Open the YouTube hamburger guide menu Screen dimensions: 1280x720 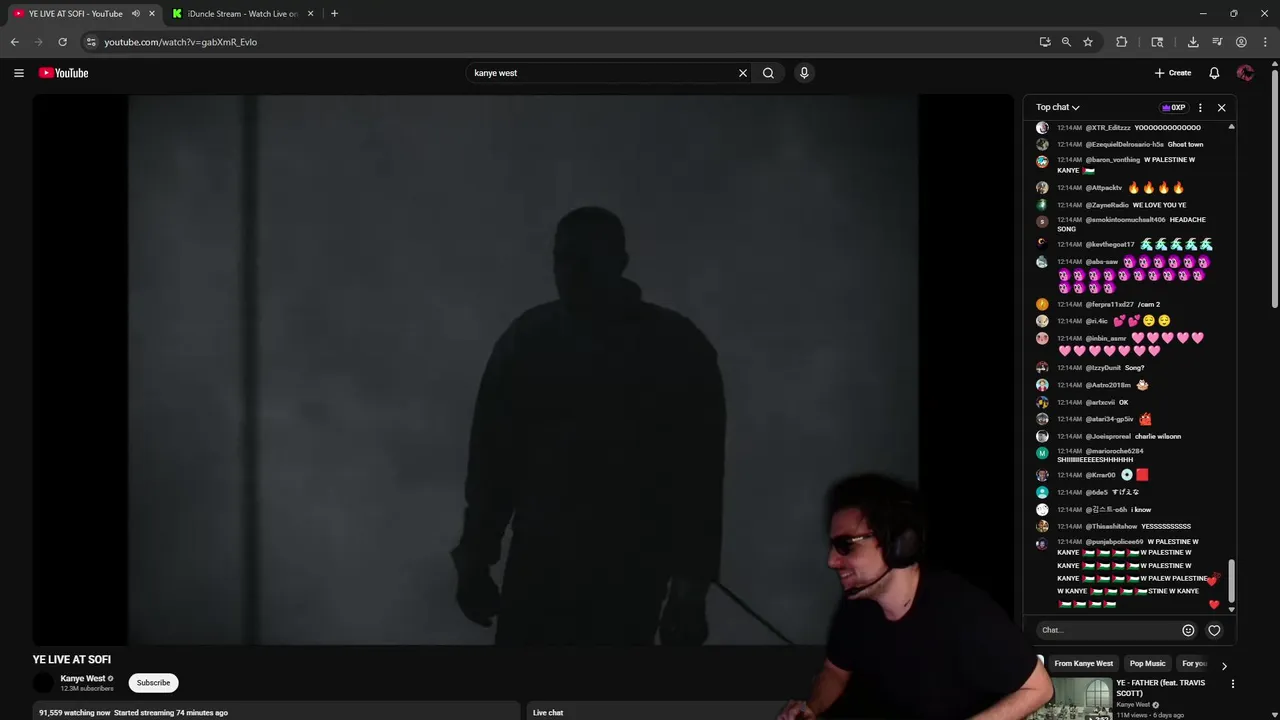pos(18,73)
